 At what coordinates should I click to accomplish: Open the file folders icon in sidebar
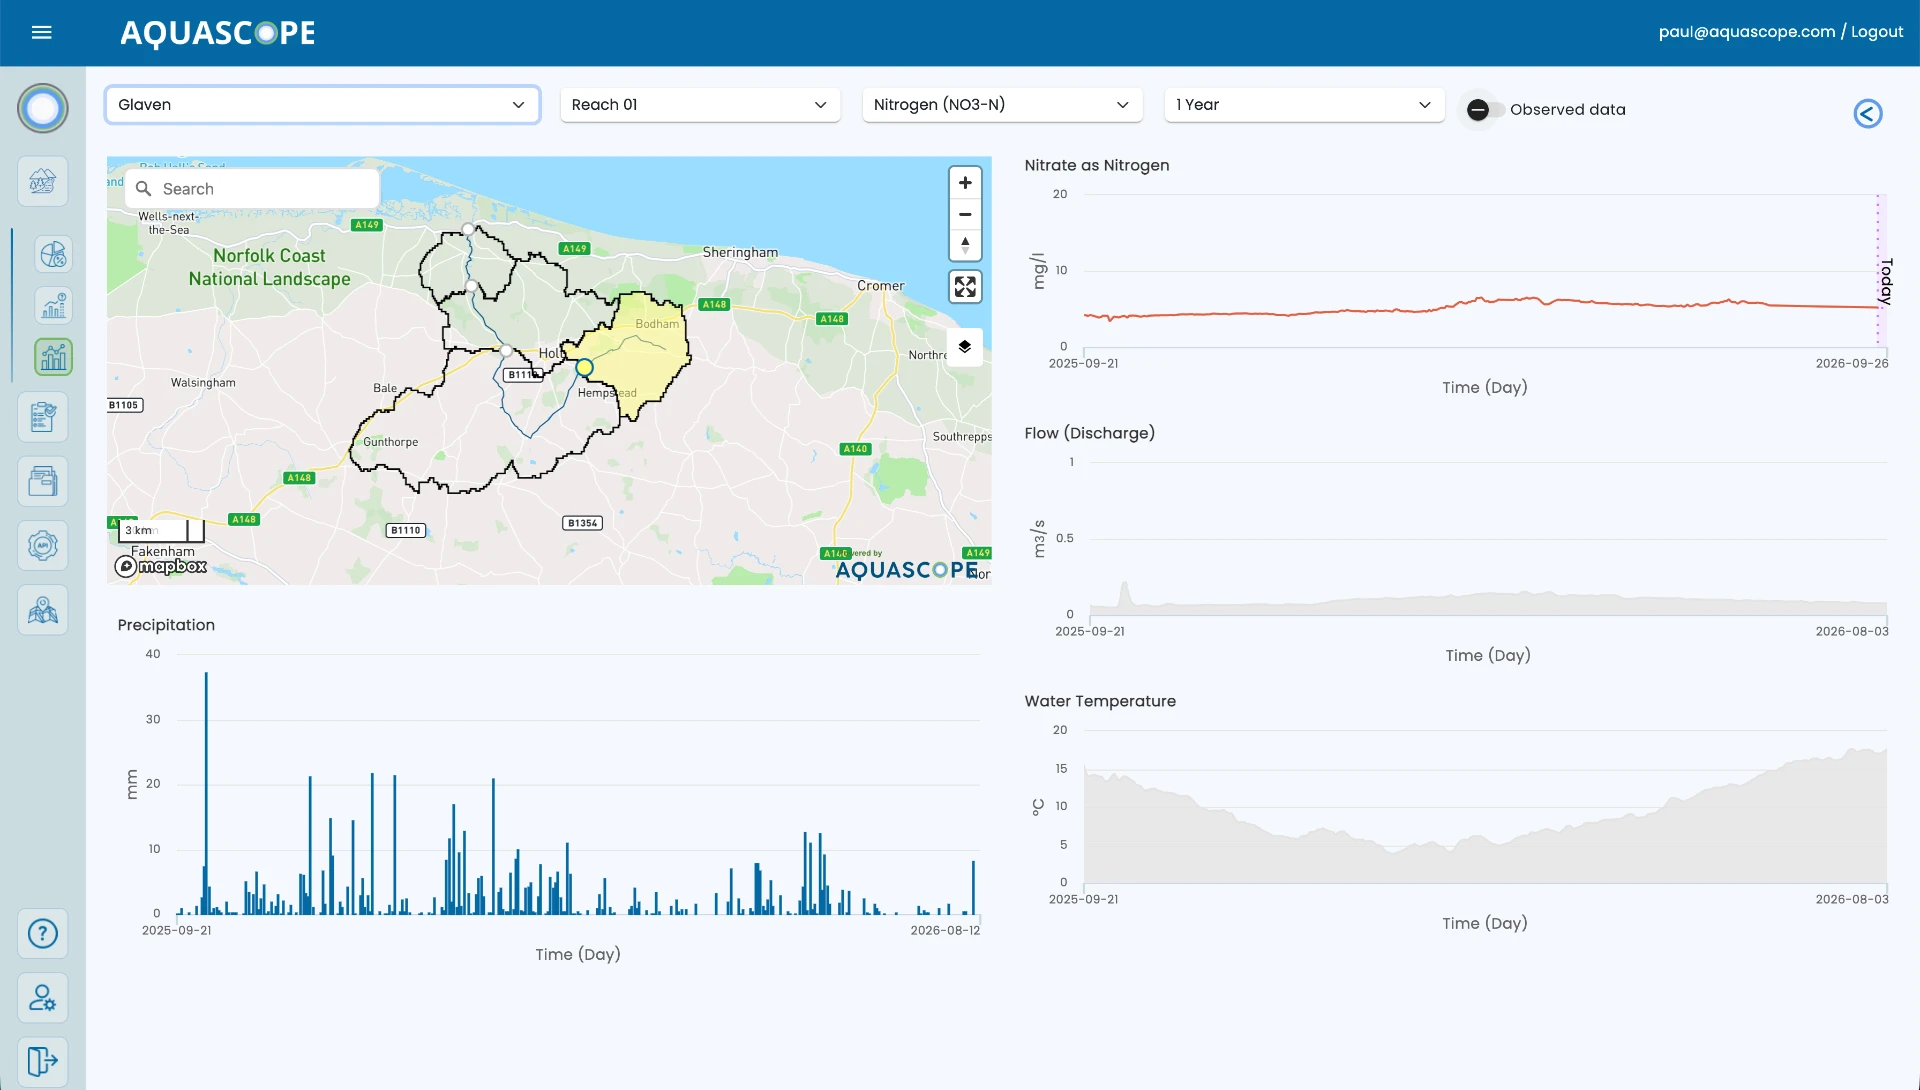tap(43, 481)
